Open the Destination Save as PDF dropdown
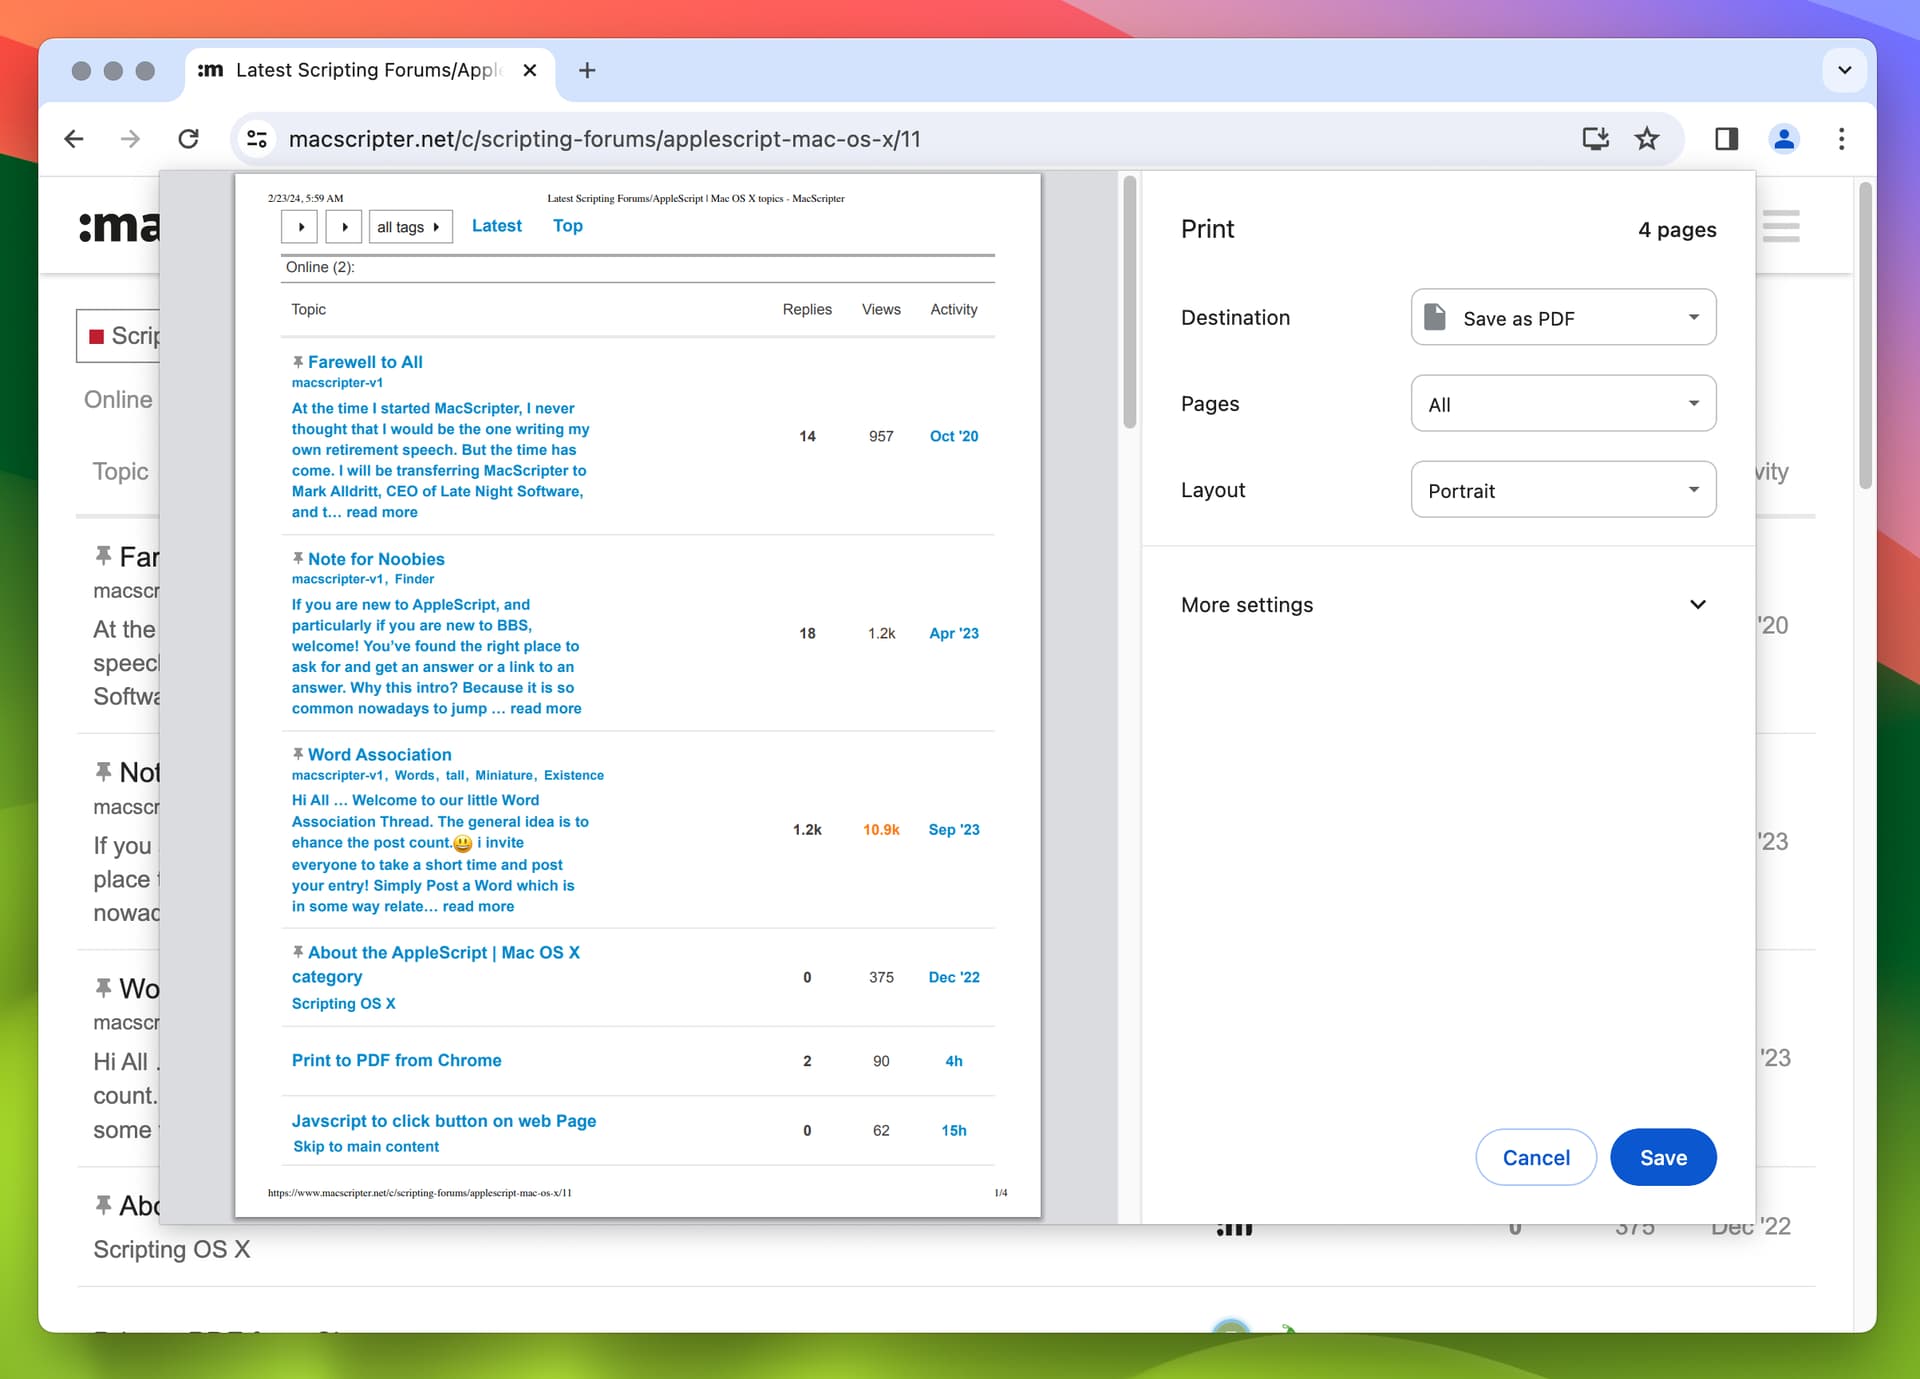1920x1379 pixels. 1563,318
